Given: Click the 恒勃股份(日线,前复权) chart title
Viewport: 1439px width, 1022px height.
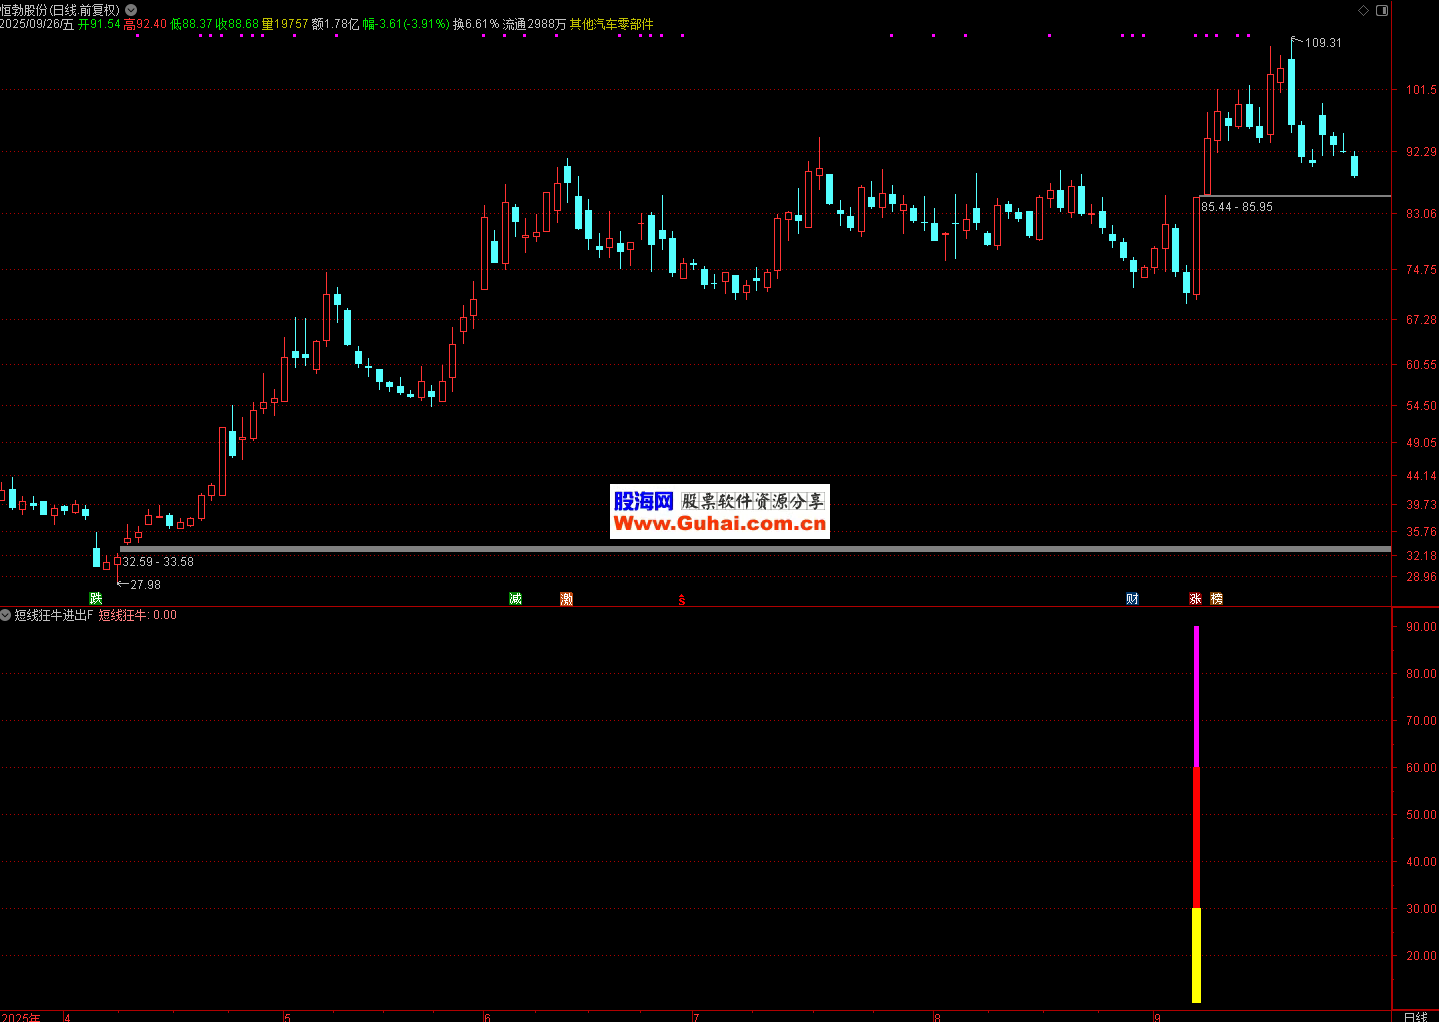Looking at the screenshot, I should click(x=60, y=10).
